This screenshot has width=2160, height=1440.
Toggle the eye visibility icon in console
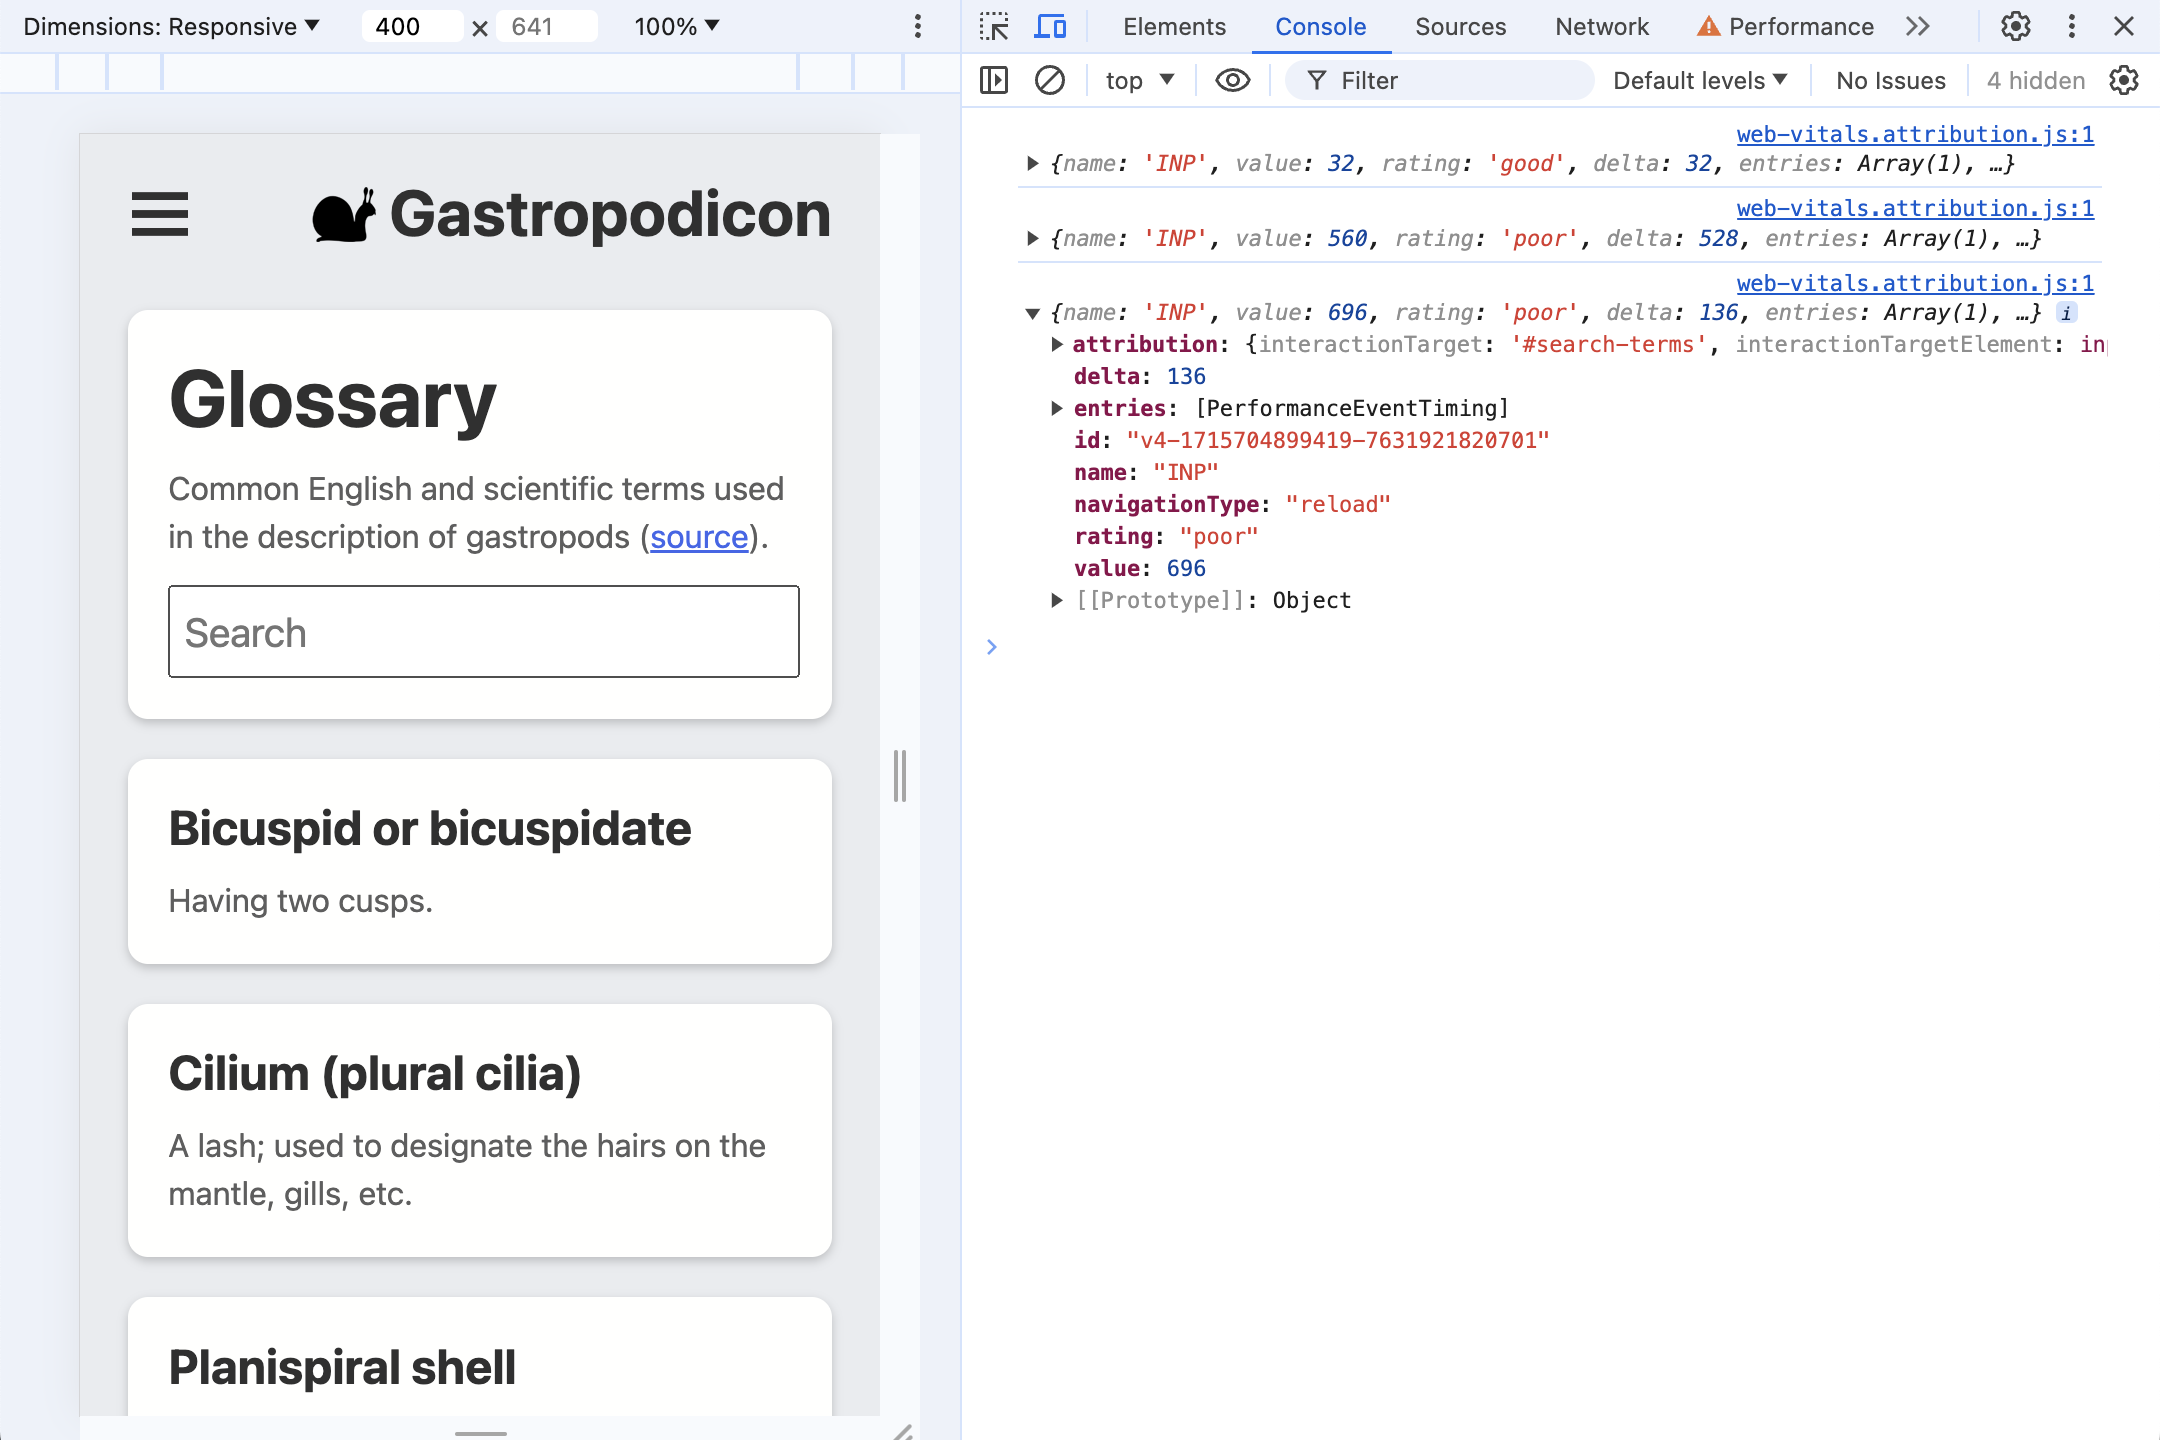tap(1233, 77)
